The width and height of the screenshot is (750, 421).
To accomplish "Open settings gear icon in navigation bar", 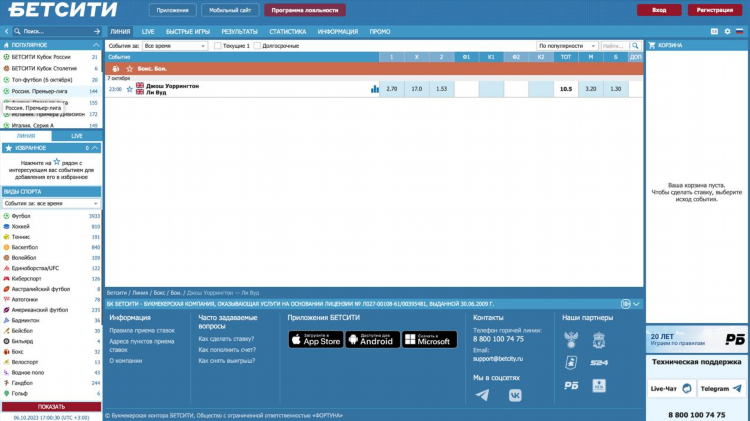I will click(x=728, y=31).
